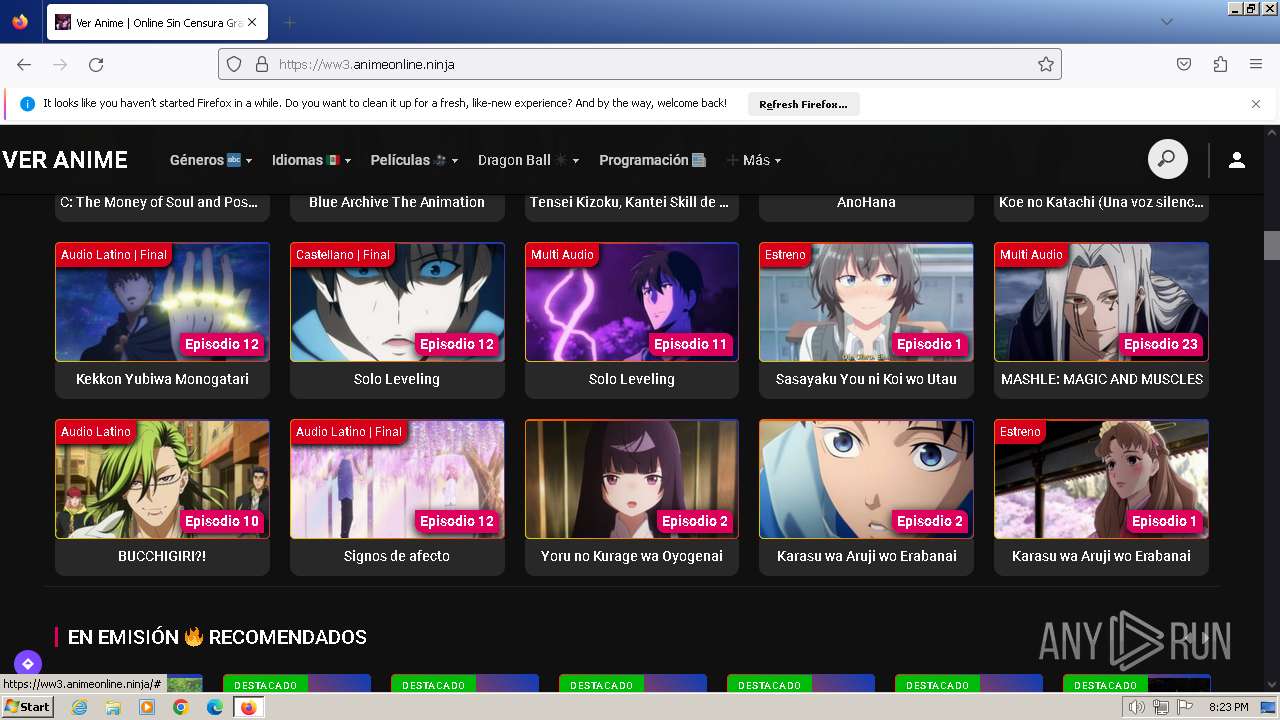Image resolution: width=1280 pixels, height=720 pixels.
Task: Open Karasu wa Aruji Estreno Episodio 1 thumbnail
Action: click(1101, 479)
